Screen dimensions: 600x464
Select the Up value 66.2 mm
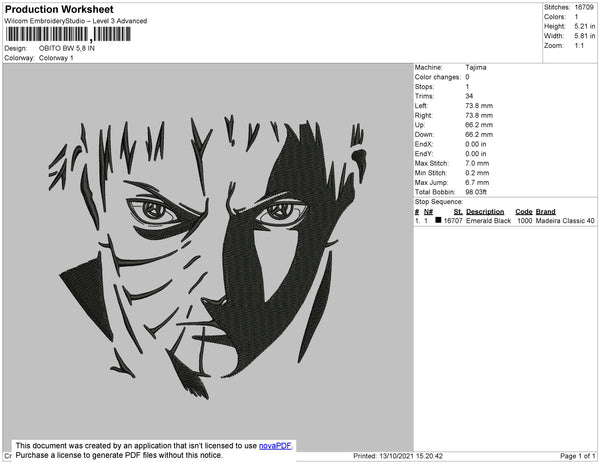click(479, 125)
